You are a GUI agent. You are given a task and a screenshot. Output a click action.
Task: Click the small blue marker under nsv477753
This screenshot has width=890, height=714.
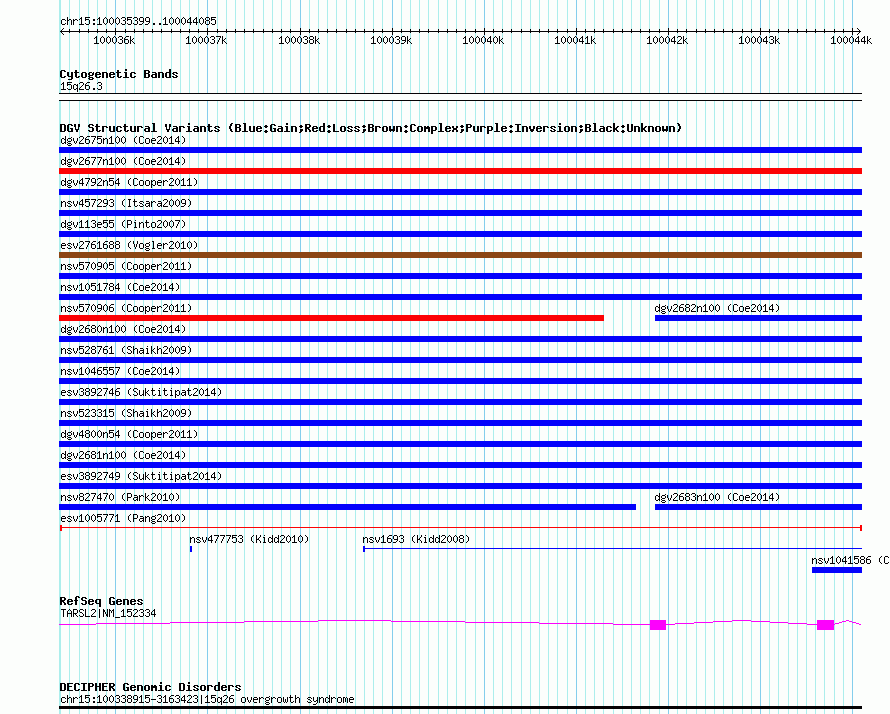191,549
